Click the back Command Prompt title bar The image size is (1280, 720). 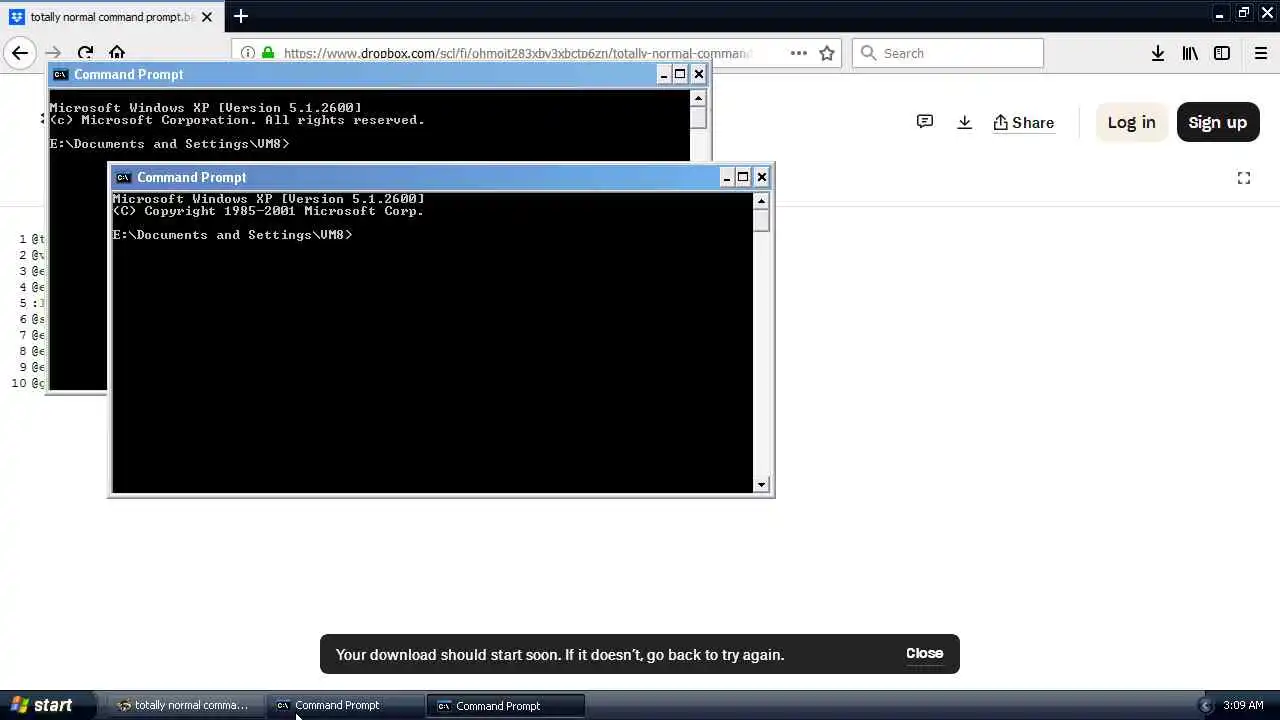(378, 74)
